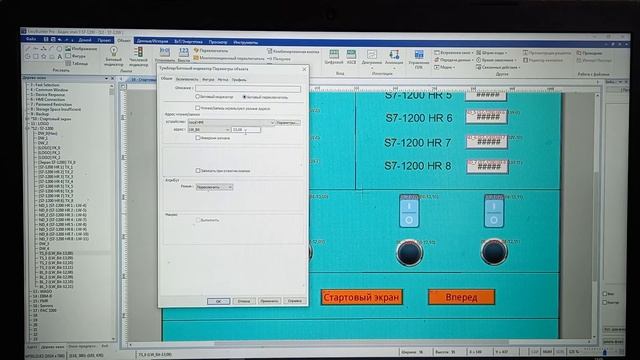Open the window tree panel pin dropdown
The image size is (640, 360).
click(x=107, y=78)
